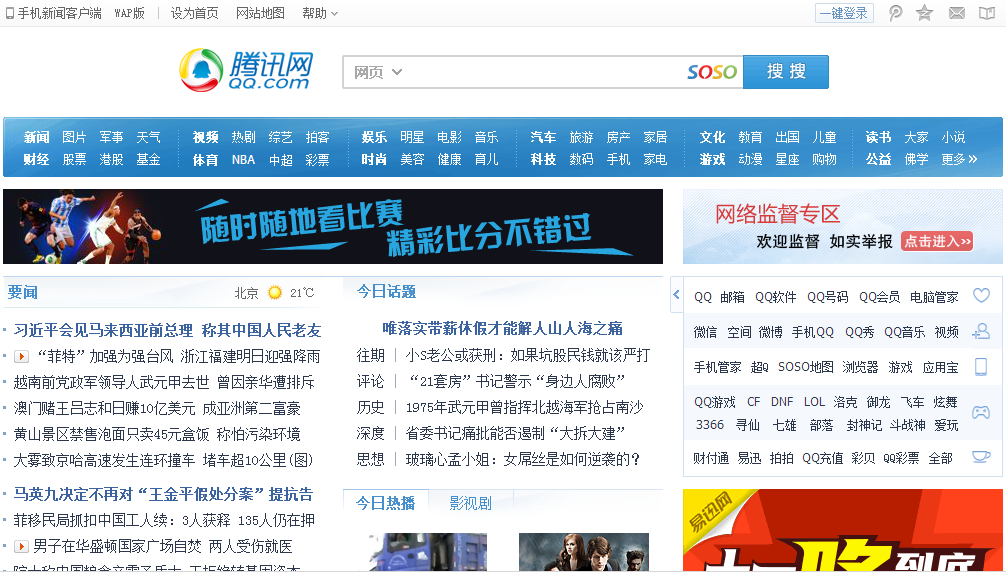This screenshot has width=1006, height=572.
Task: Click the open book icon in top bar
Action: pos(987,13)
